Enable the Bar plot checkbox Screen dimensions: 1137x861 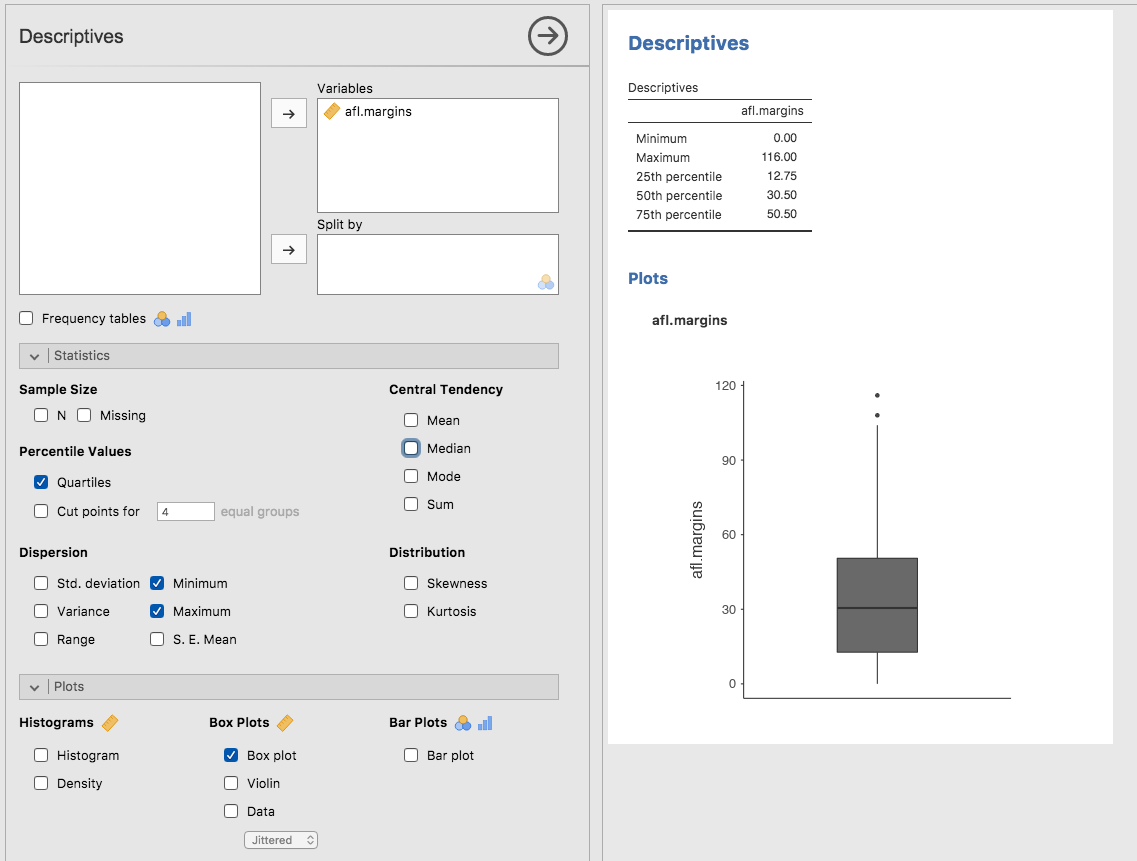pos(411,755)
